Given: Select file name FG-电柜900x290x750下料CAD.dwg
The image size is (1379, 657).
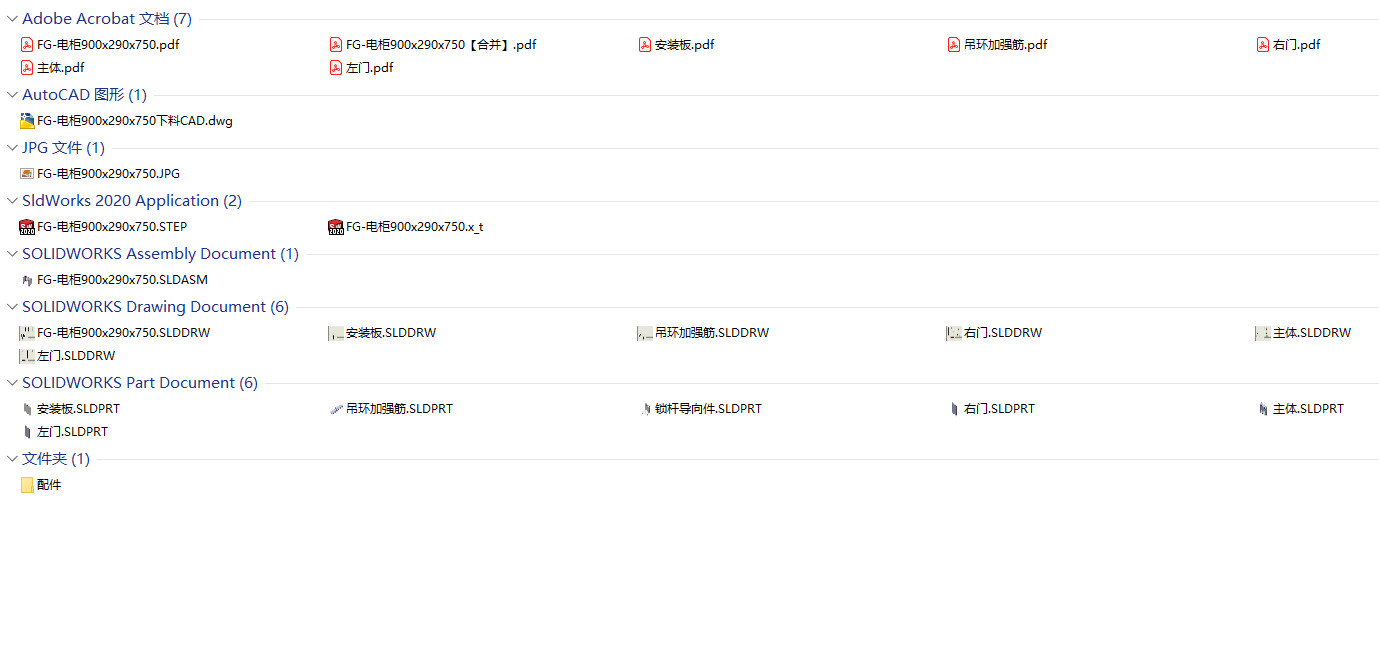Looking at the screenshot, I should [x=135, y=120].
